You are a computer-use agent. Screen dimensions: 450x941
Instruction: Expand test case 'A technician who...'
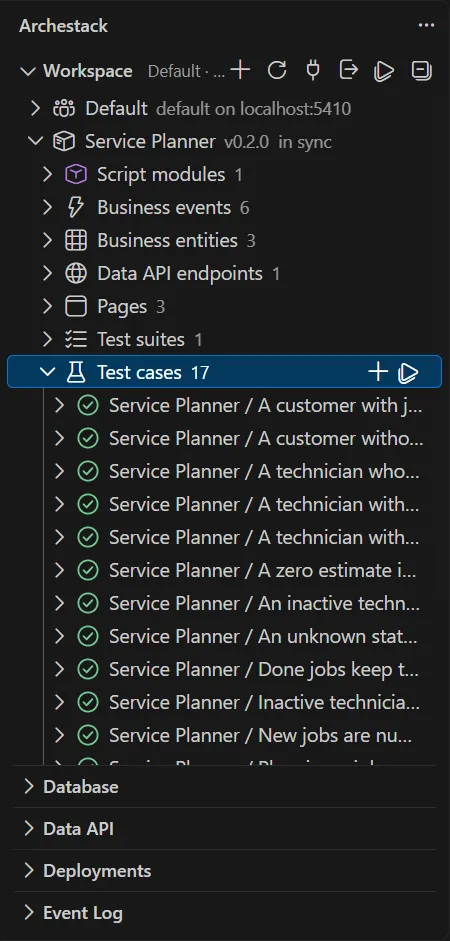tap(59, 472)
